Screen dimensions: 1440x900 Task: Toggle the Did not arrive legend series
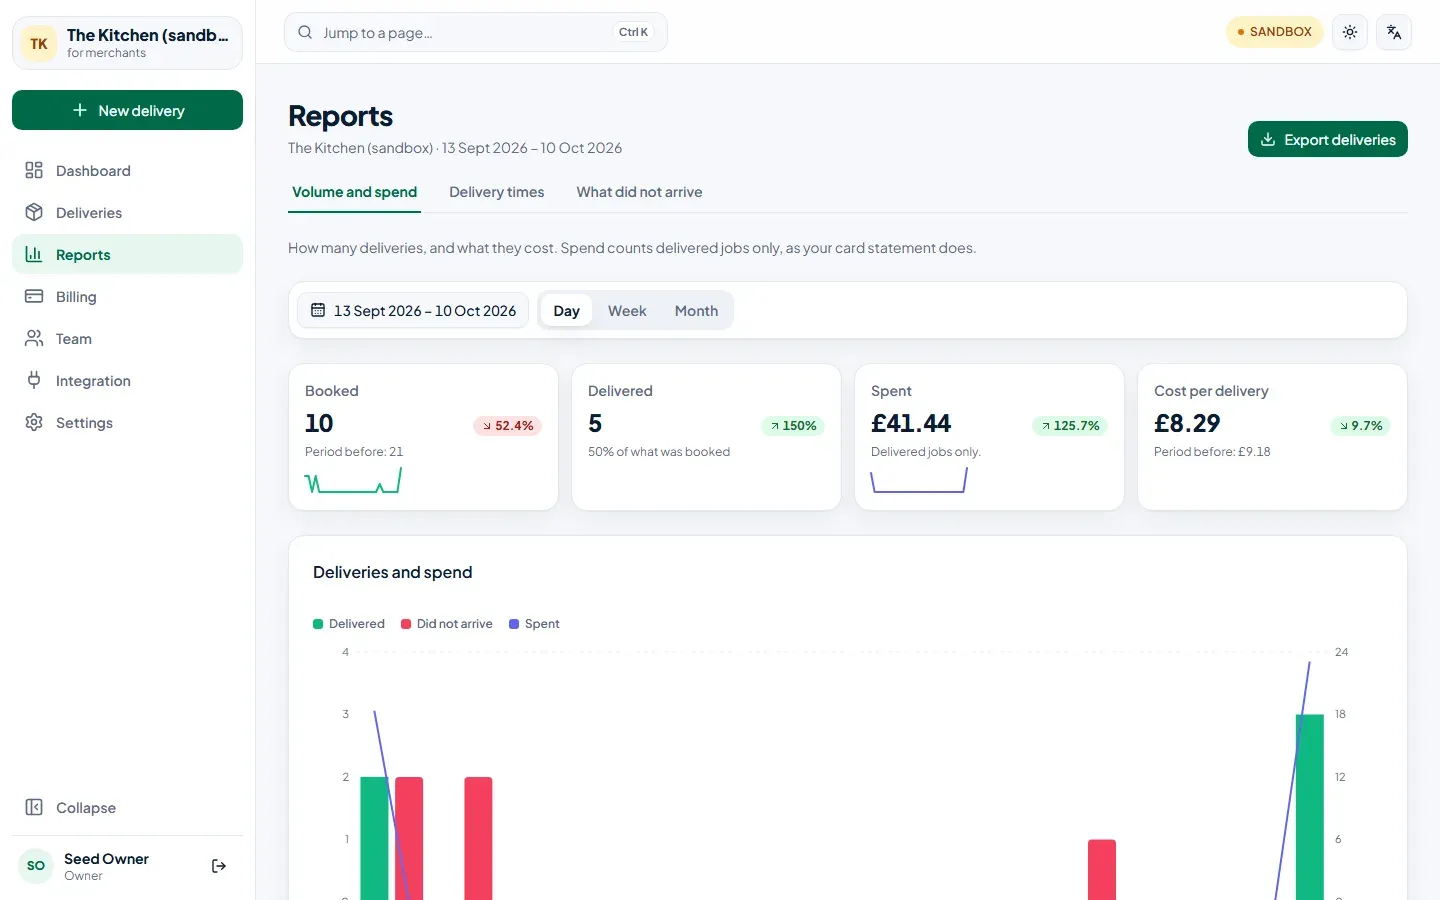click(x=447, y=624)
